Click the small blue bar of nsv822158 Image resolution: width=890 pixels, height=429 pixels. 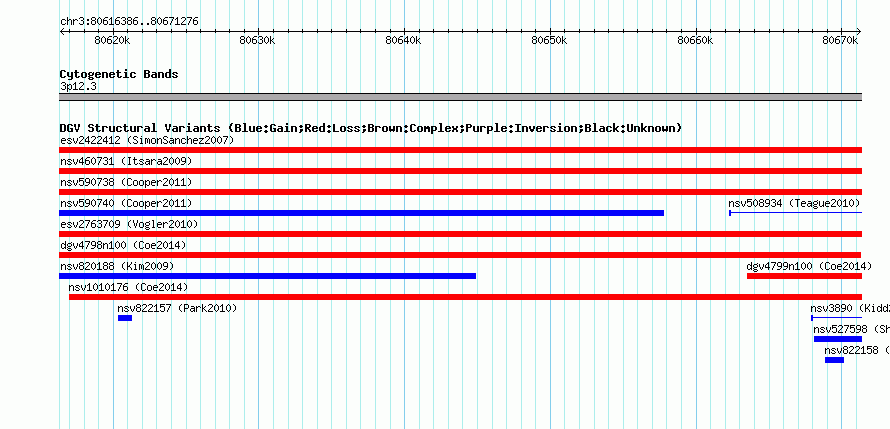[834, 360]
